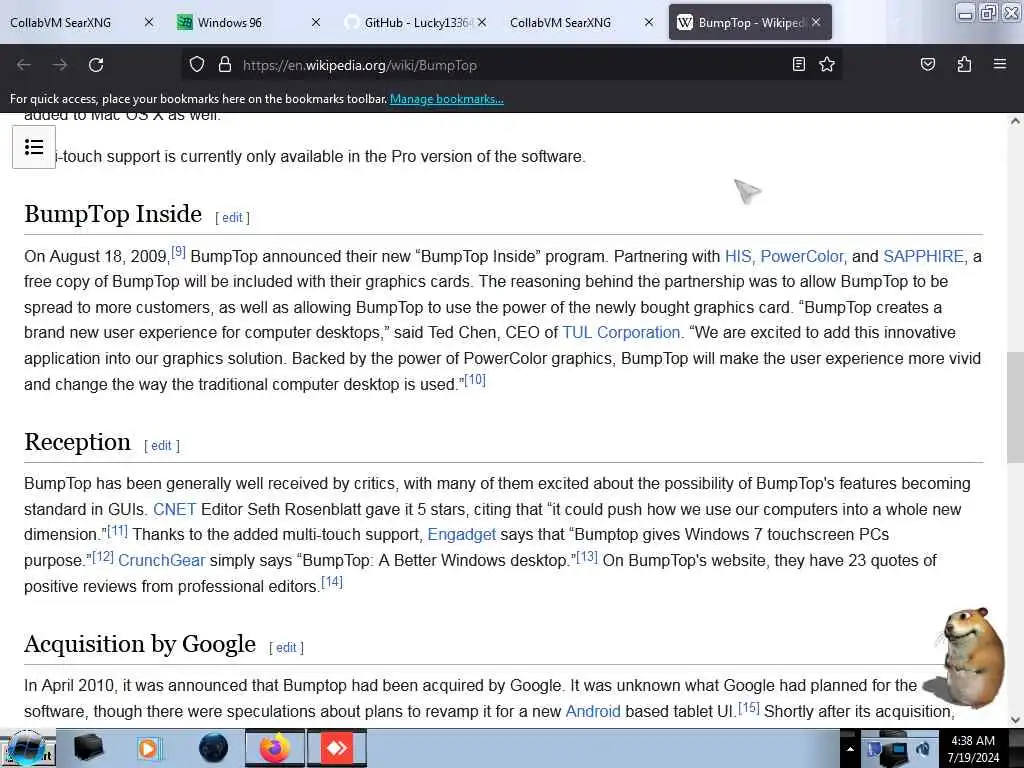Open the Extensions puzzle icon
The image size is (1024, 768).
964,64
